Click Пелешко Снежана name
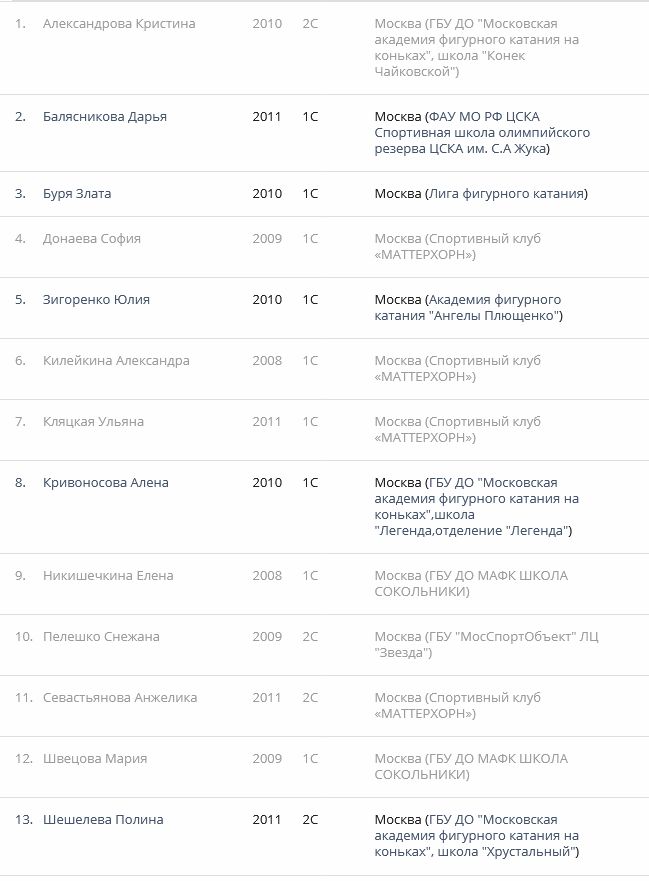 click(x=101, y=637)
